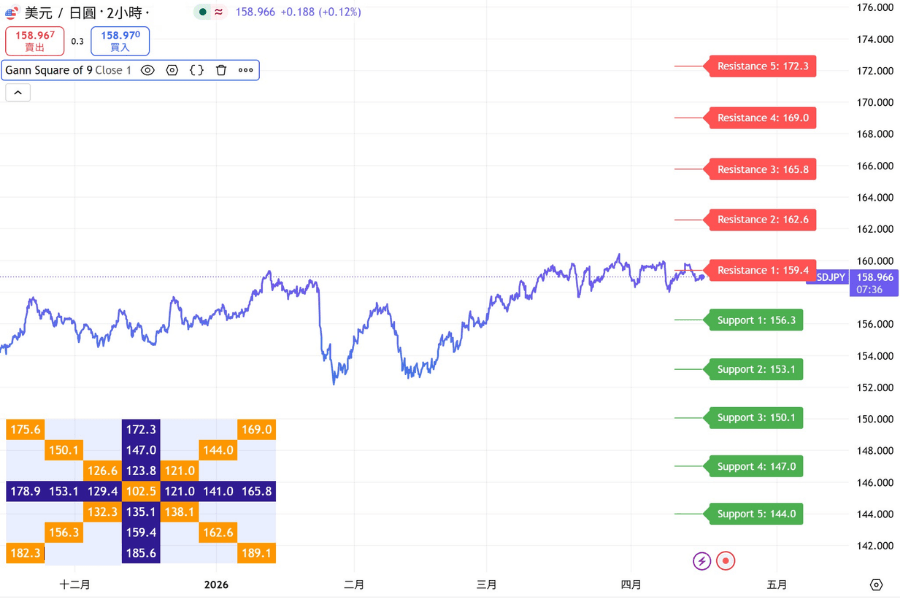Hide the Gann Square of 9 drawing via eye icon
This screenshot has height=600, width=900.
pos(148,70)
